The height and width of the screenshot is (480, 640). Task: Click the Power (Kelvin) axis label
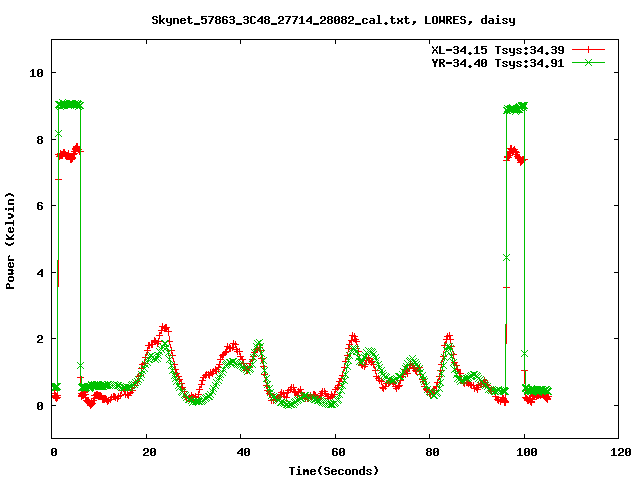(x=10, y=240)
